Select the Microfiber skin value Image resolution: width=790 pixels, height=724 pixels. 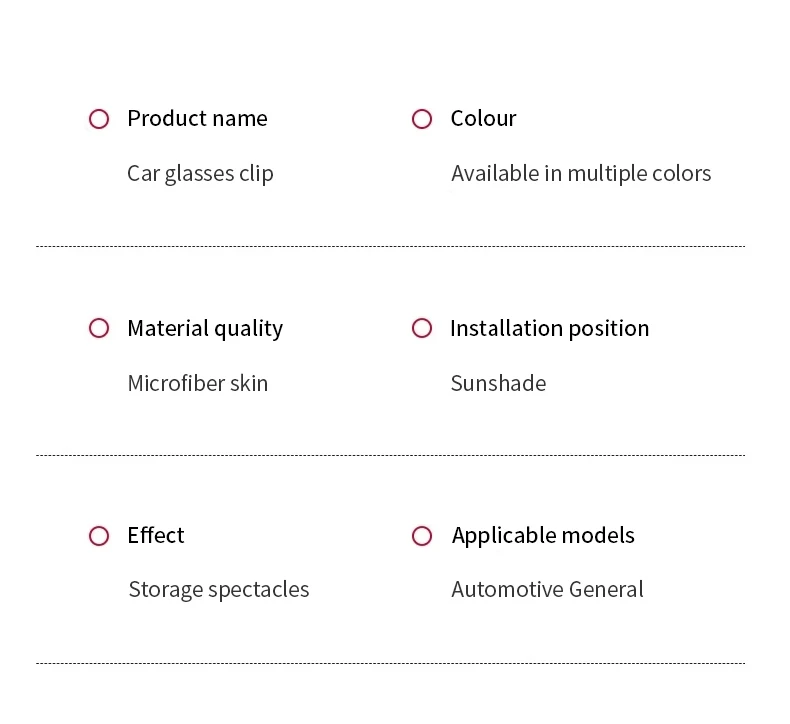click(198, 383)
